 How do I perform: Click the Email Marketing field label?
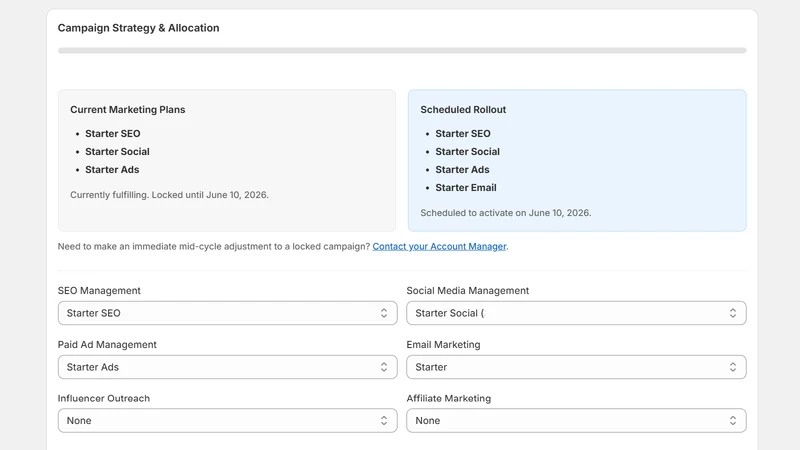click(x=443, y=344)
